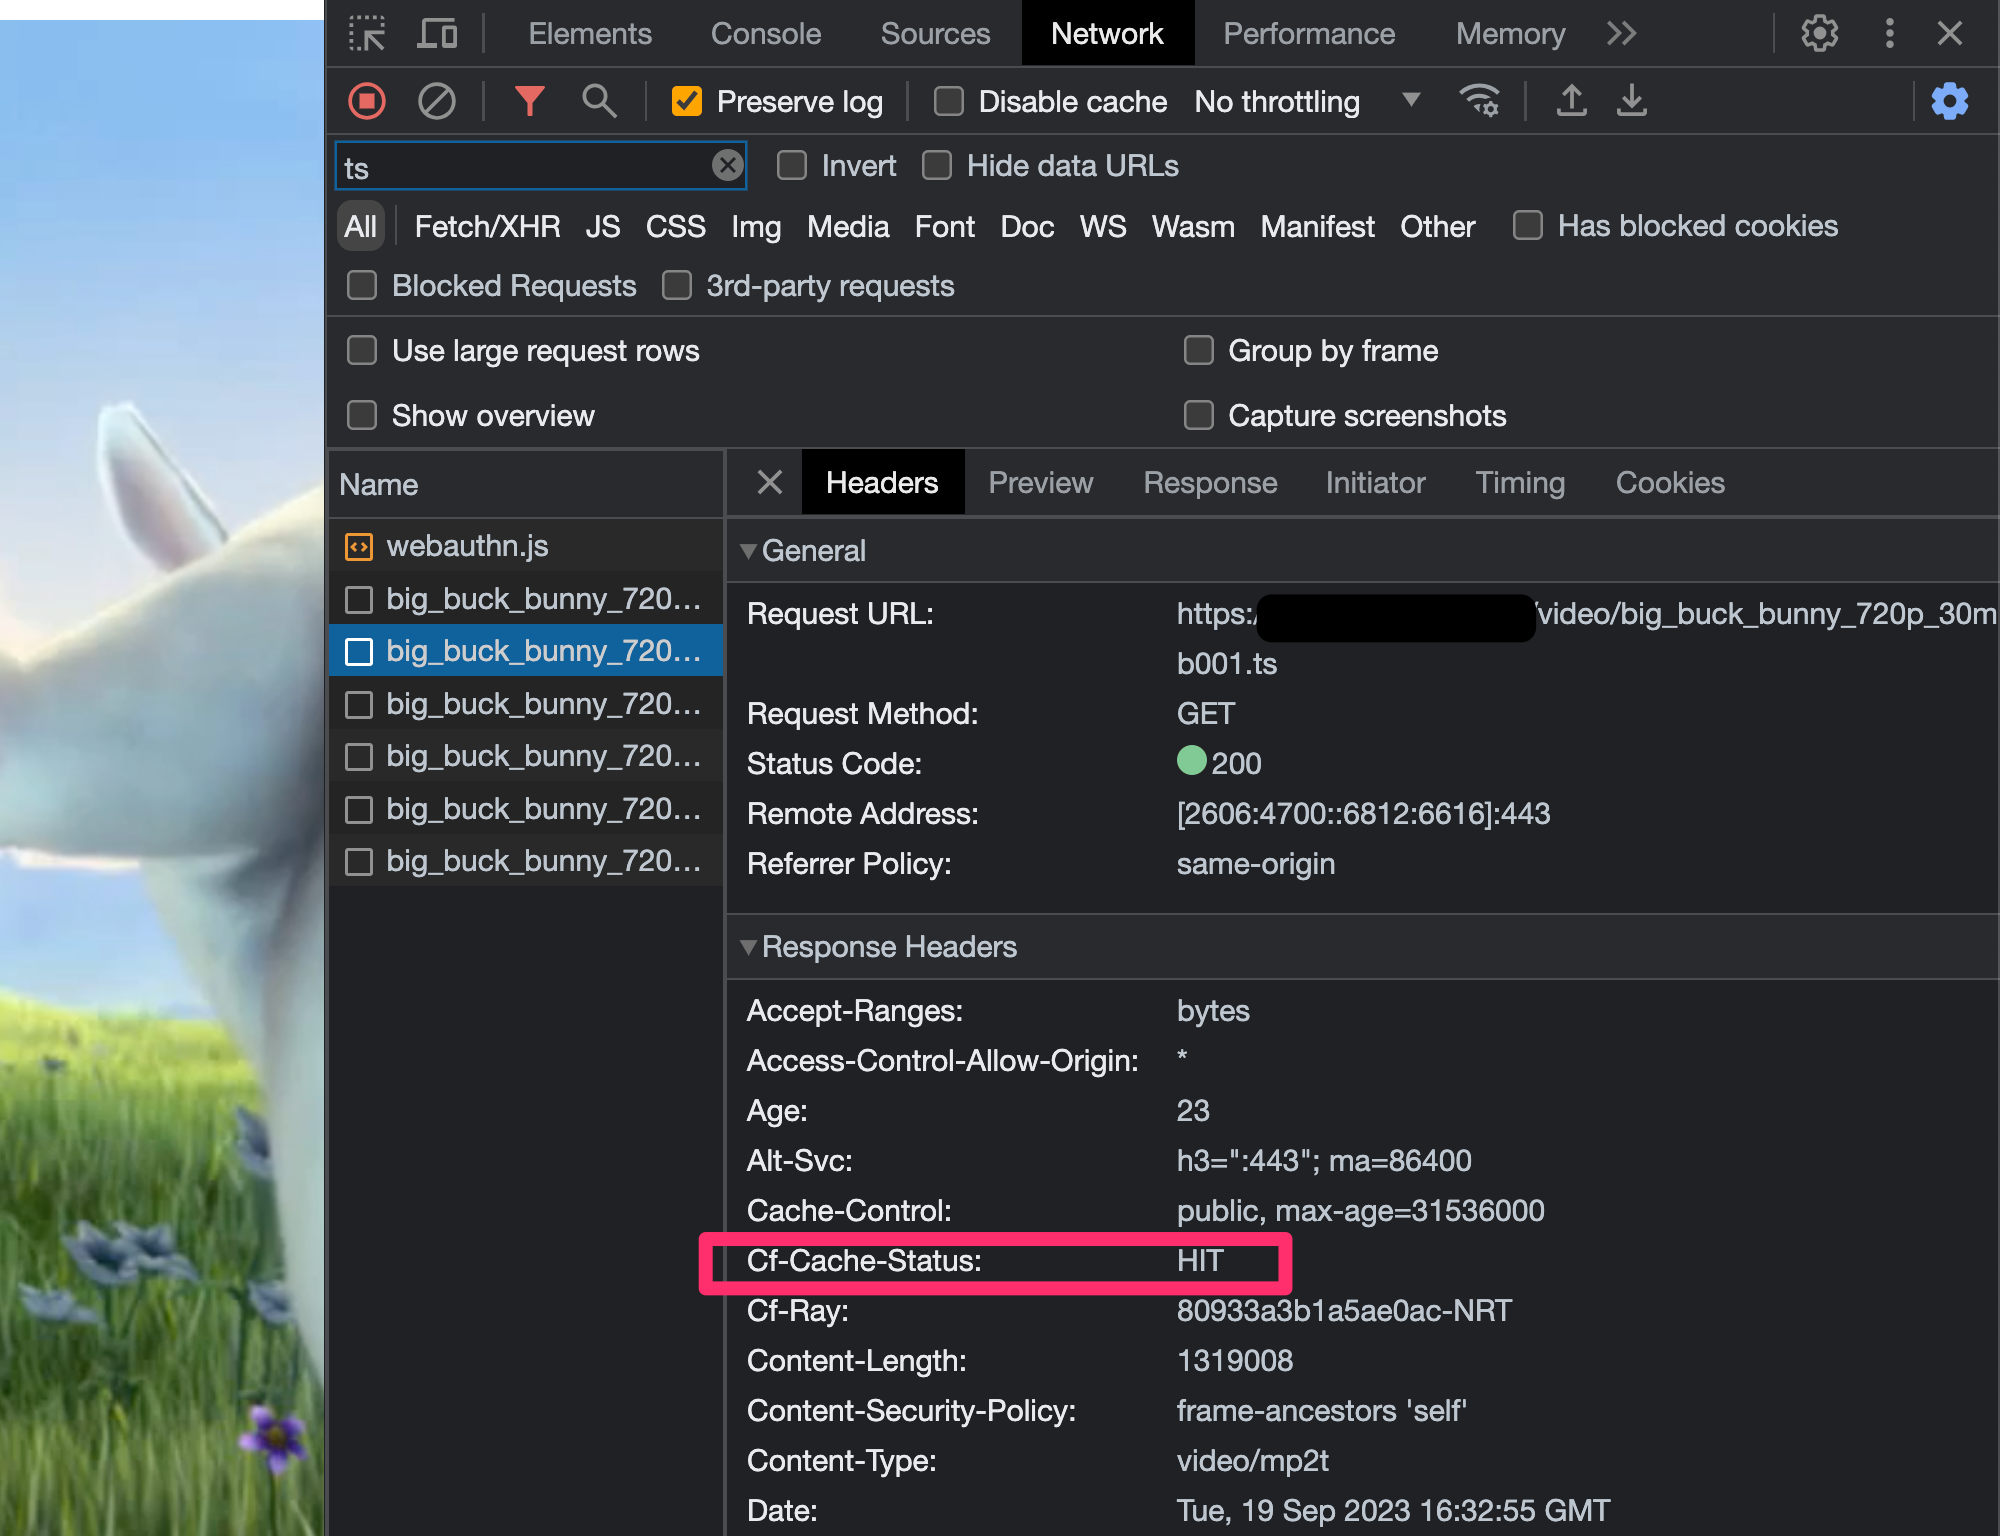Click the Export HAR download icon
Screen dimensions: 2000x1536
pyautogui.click(x=1631, y=101)
